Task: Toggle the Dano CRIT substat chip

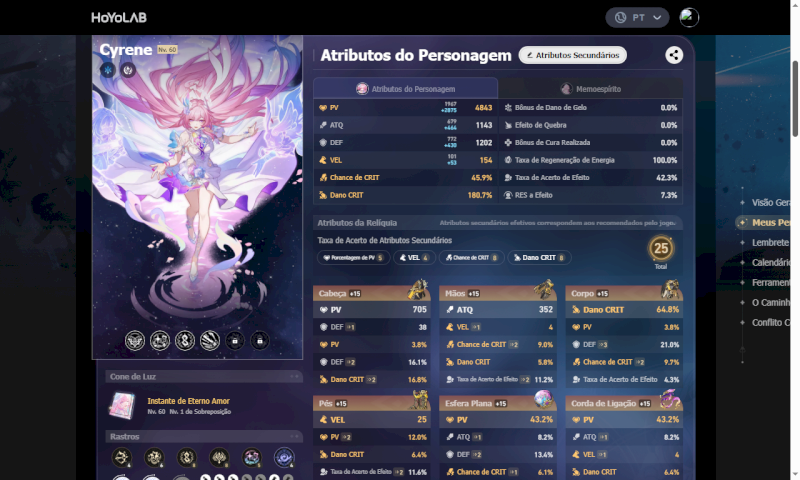Action: pyautogui.click(x=539, y=258)
